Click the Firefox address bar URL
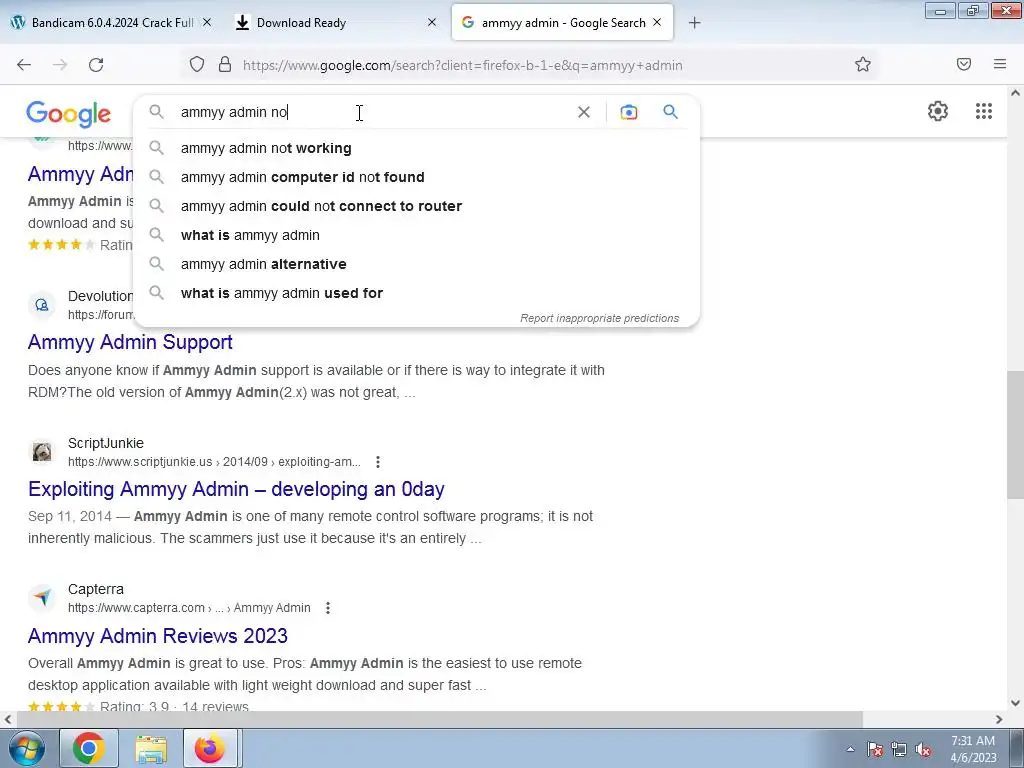 [x=462, y=65]
